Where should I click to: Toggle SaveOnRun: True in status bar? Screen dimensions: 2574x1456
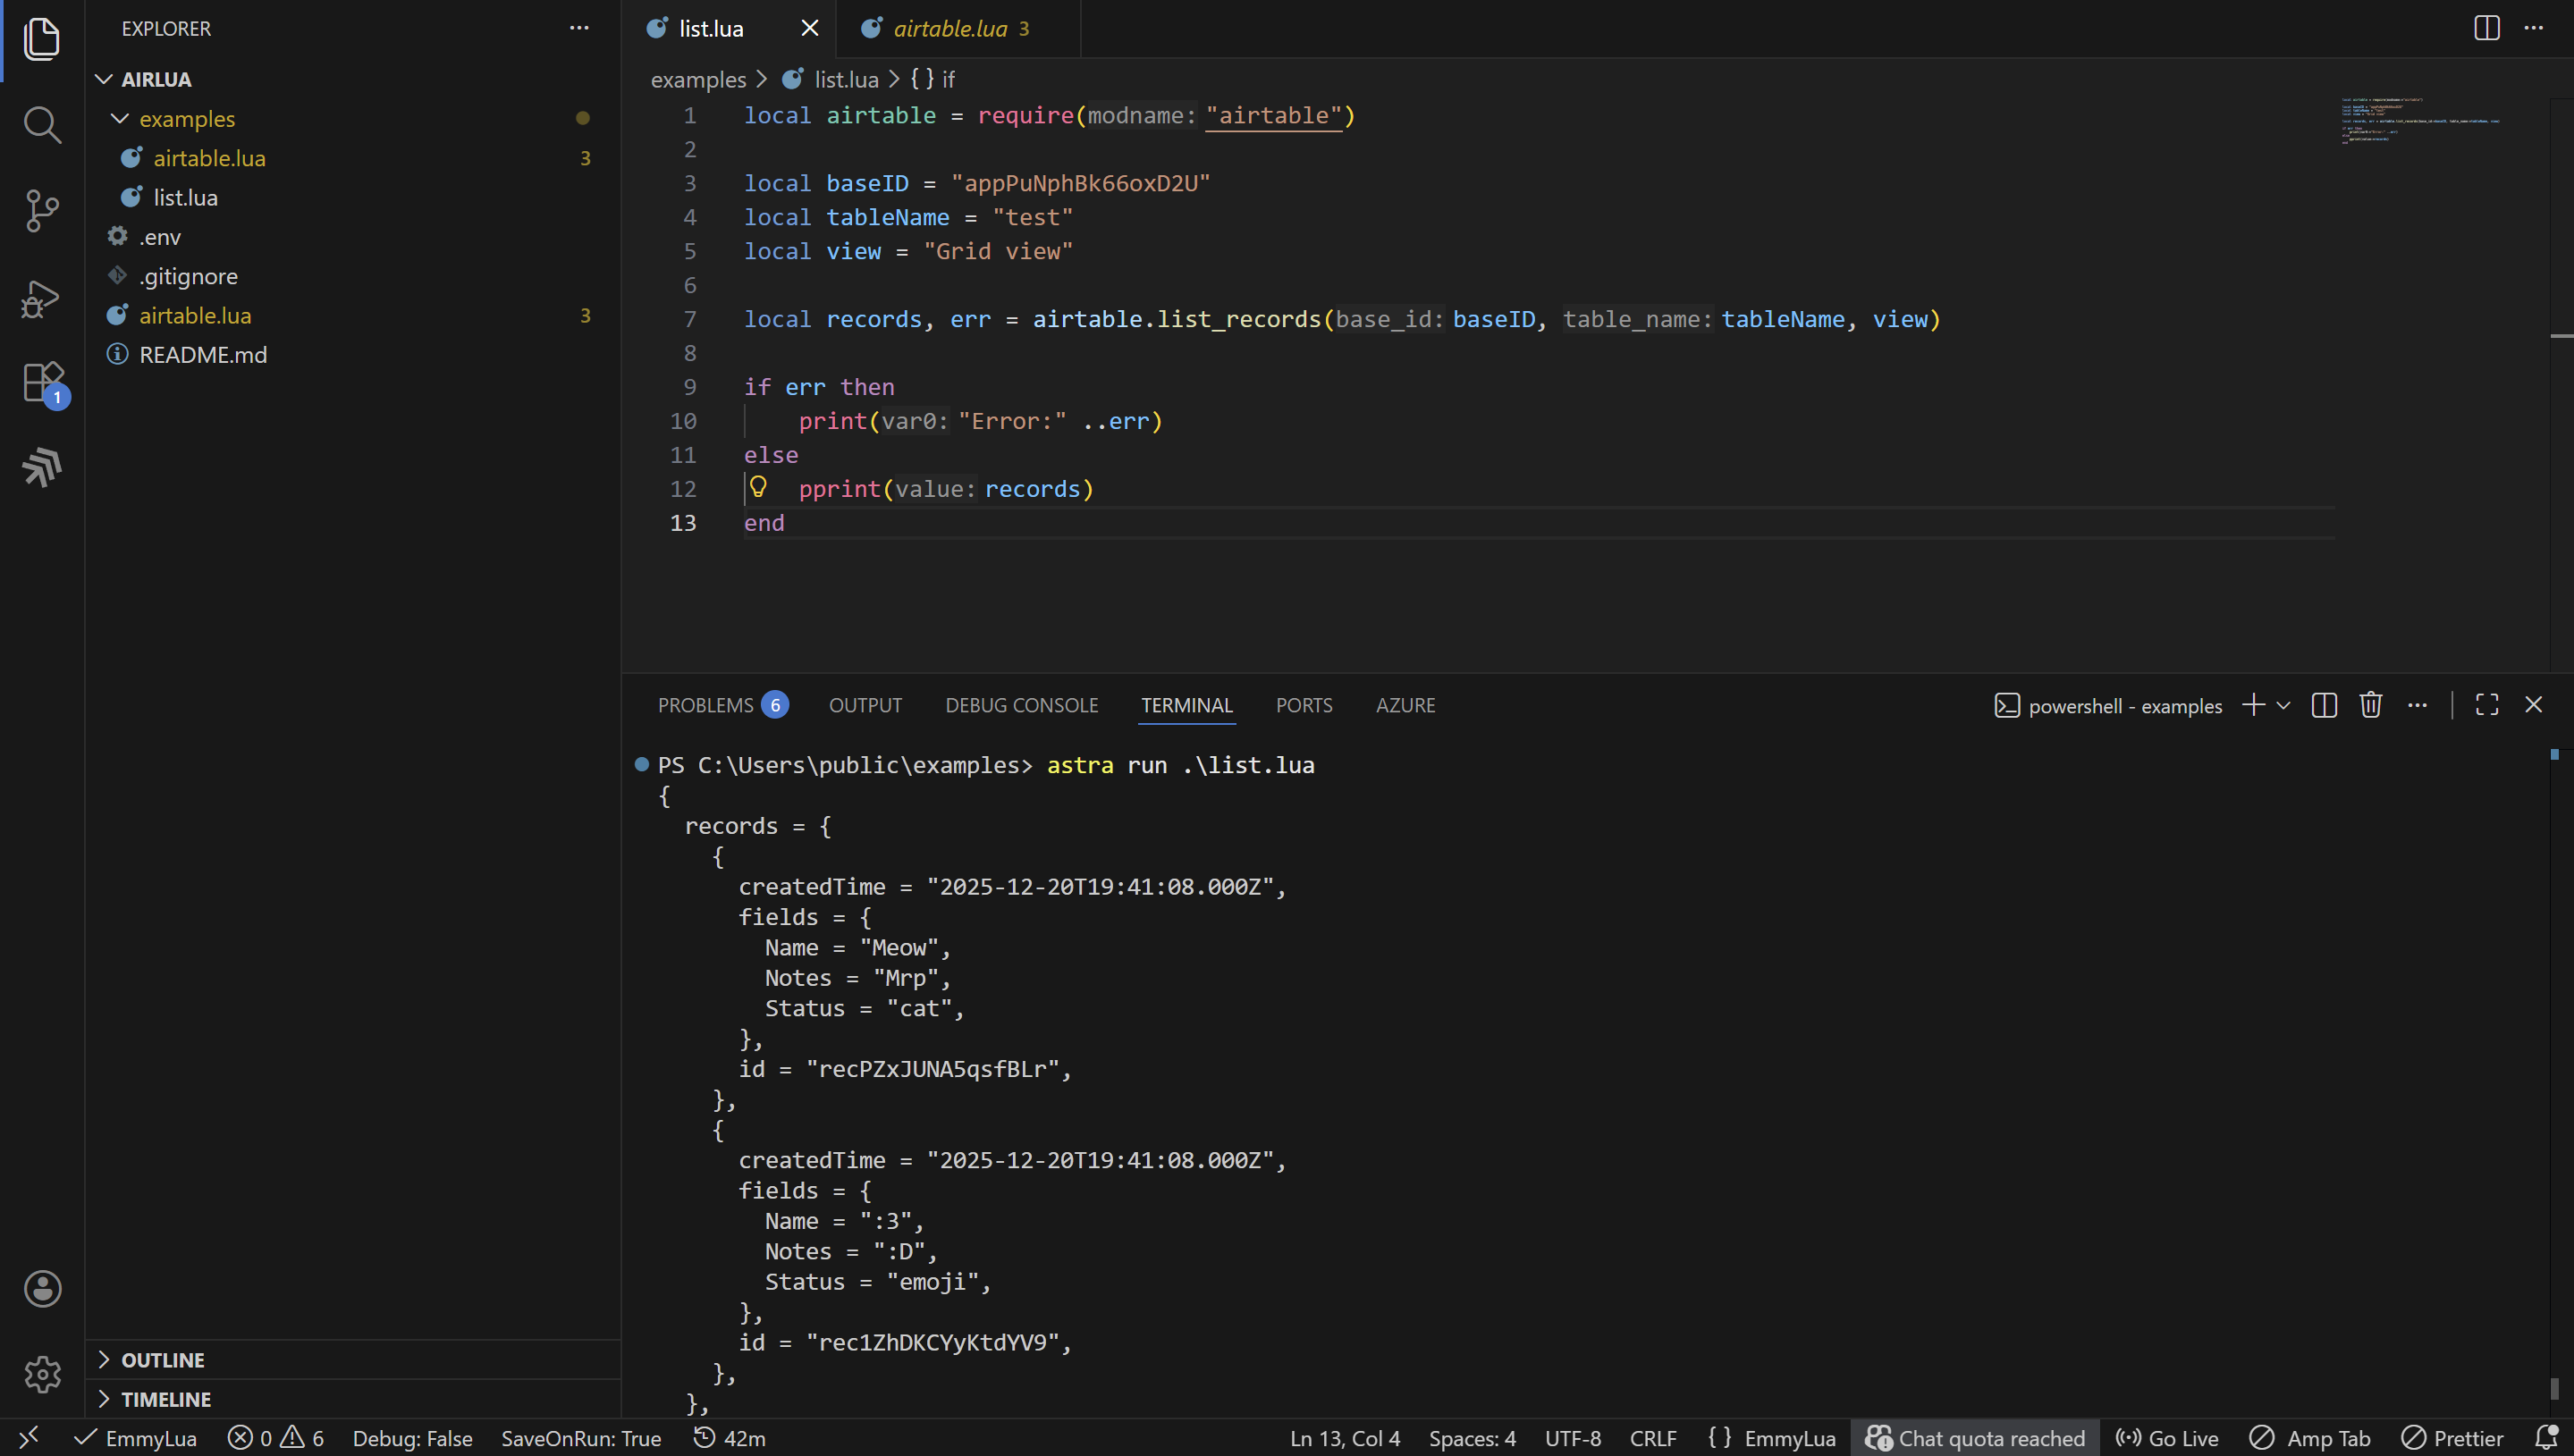pyautogui.click(x=581, y=1438)
